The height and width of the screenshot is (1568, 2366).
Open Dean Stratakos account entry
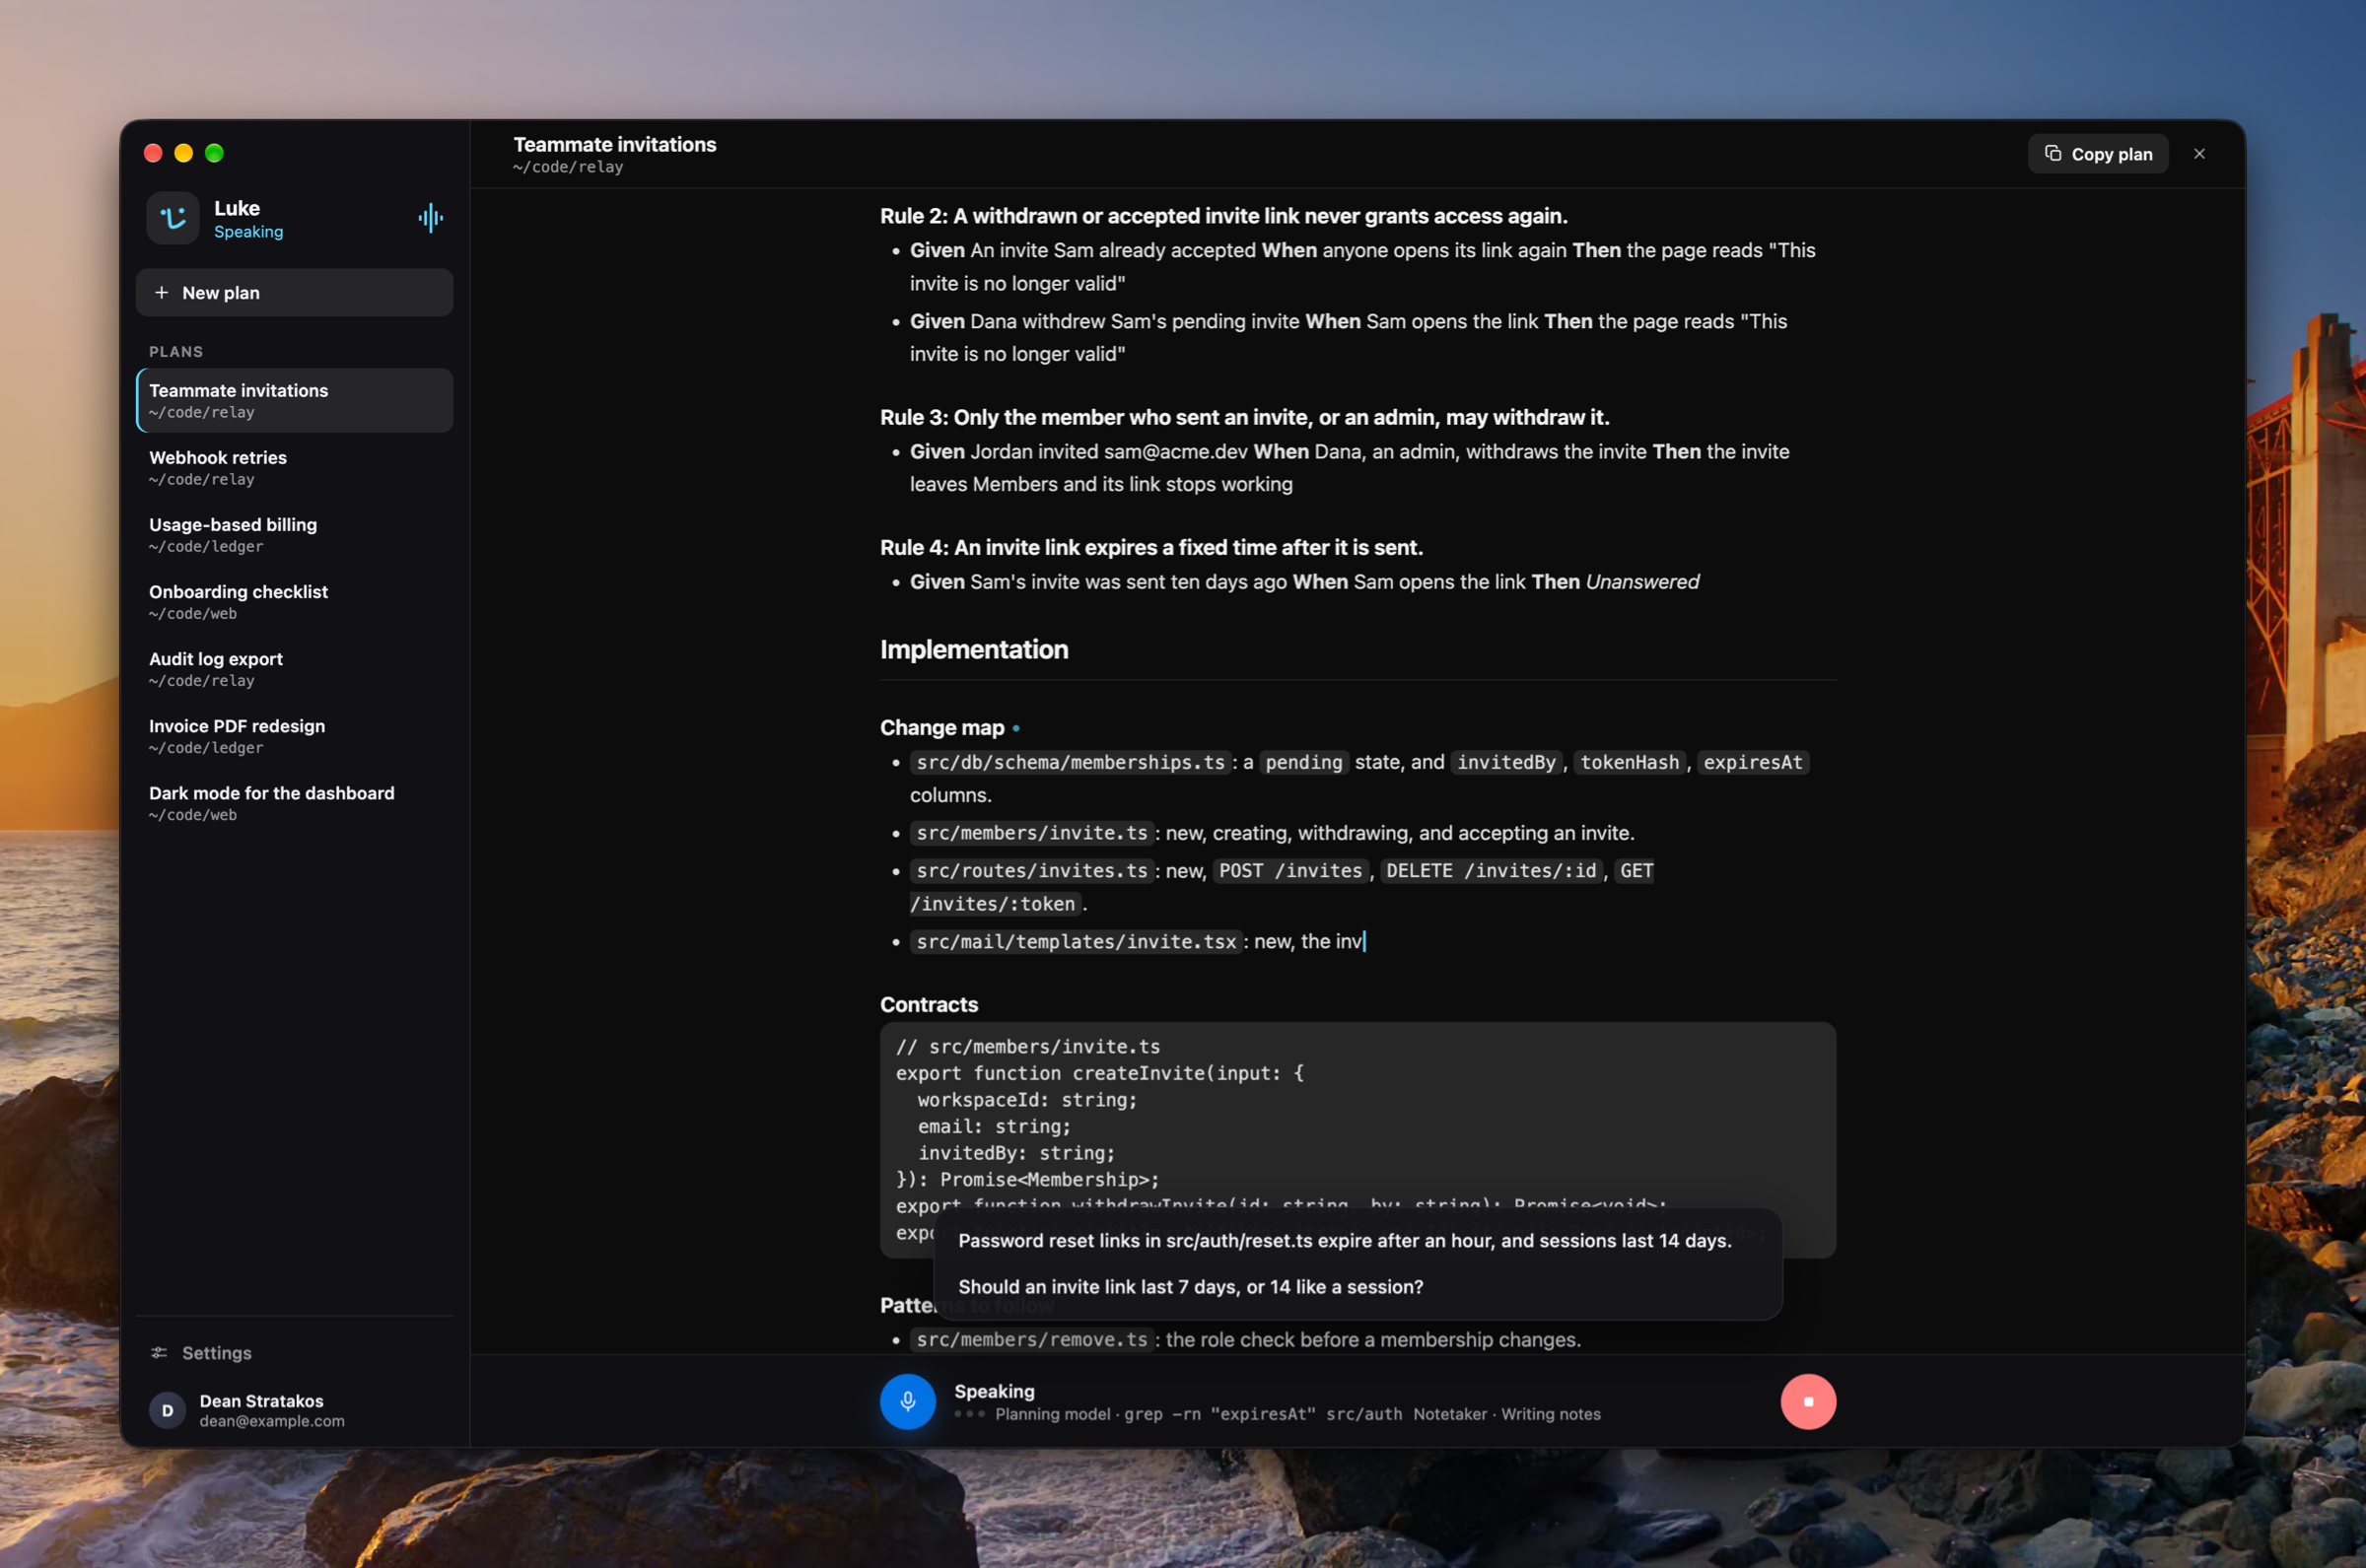click(x=294, y=1410)
